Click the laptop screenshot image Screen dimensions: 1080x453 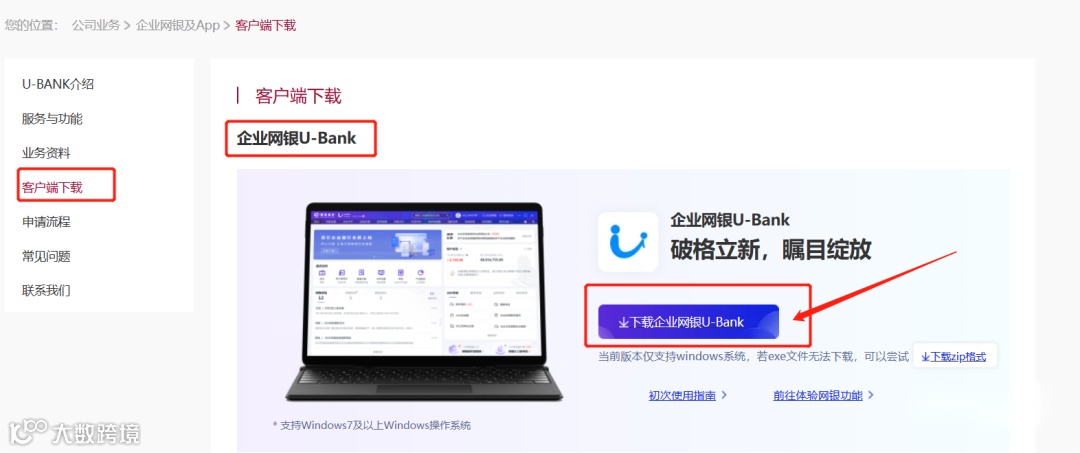tap(424, 302)
